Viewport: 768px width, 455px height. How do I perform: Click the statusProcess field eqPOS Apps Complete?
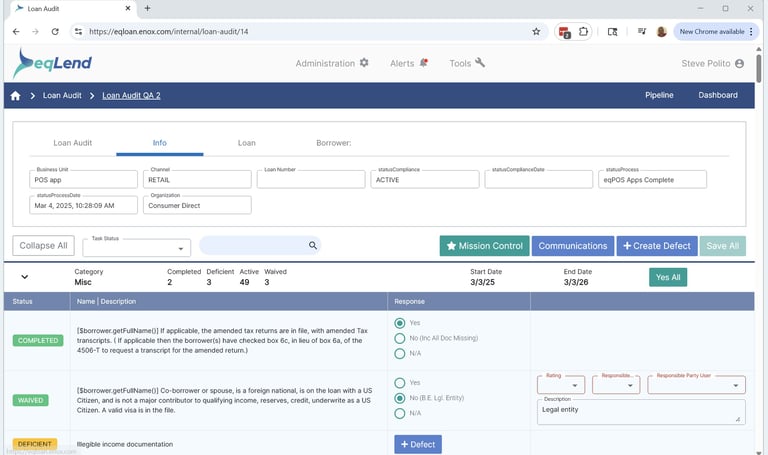point(652,179)
